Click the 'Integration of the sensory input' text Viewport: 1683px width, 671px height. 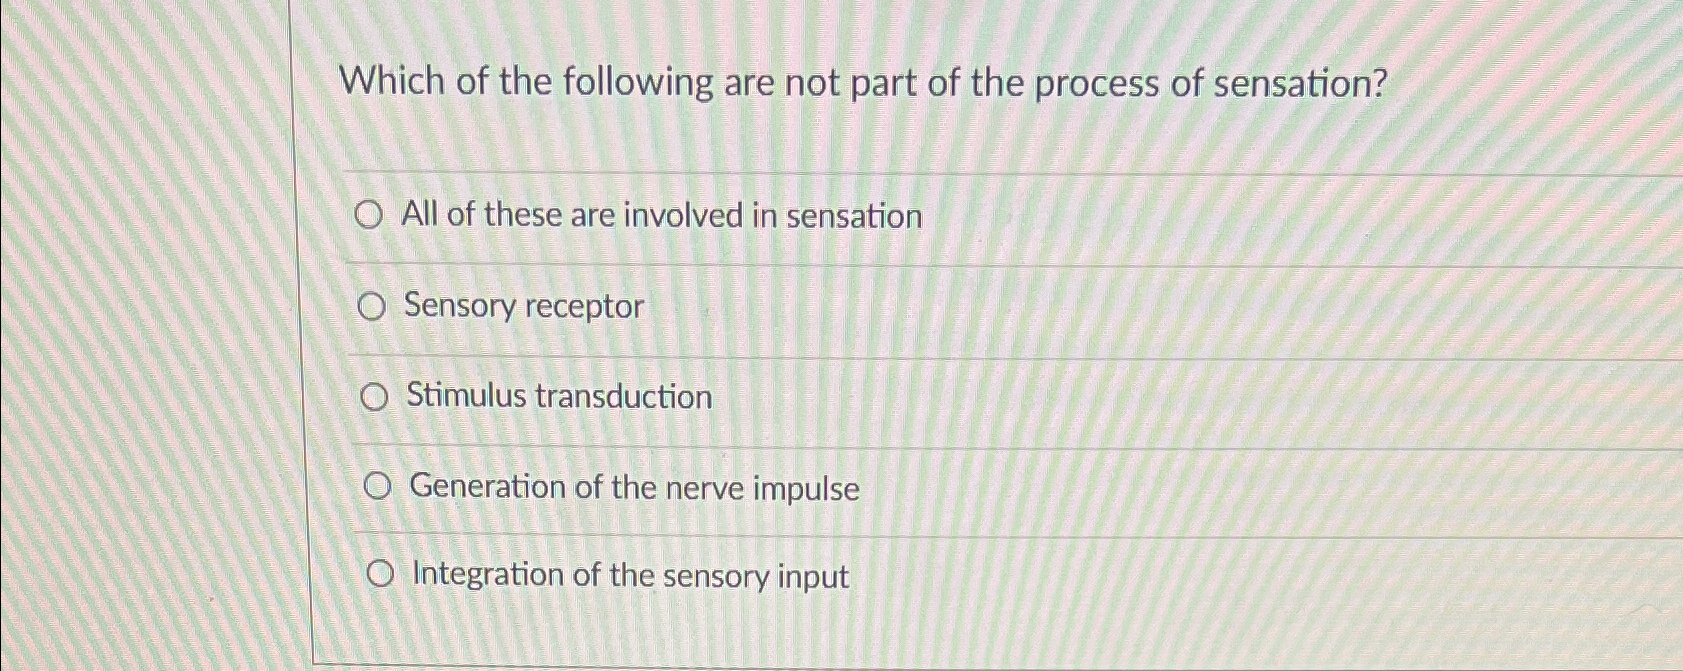click(x=628, y=575)
